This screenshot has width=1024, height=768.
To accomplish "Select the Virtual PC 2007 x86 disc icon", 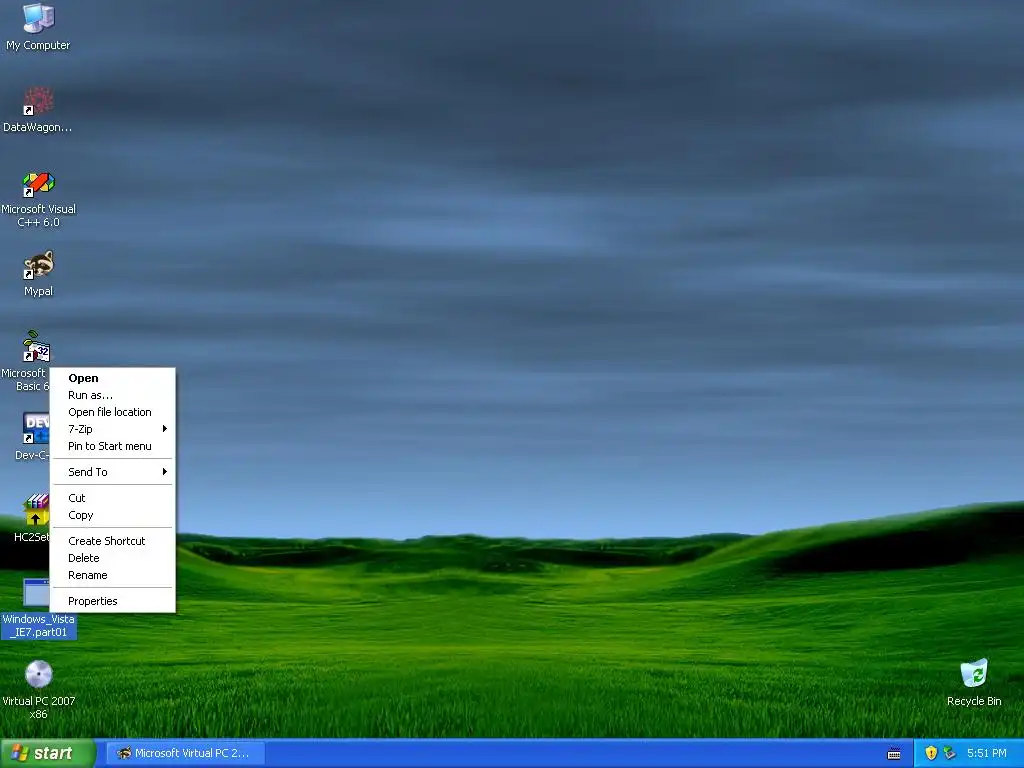I will pos(38,675).
